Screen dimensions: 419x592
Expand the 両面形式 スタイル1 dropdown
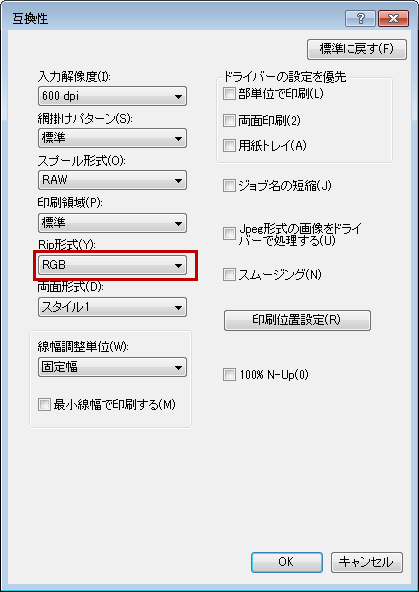coord(112,307)
